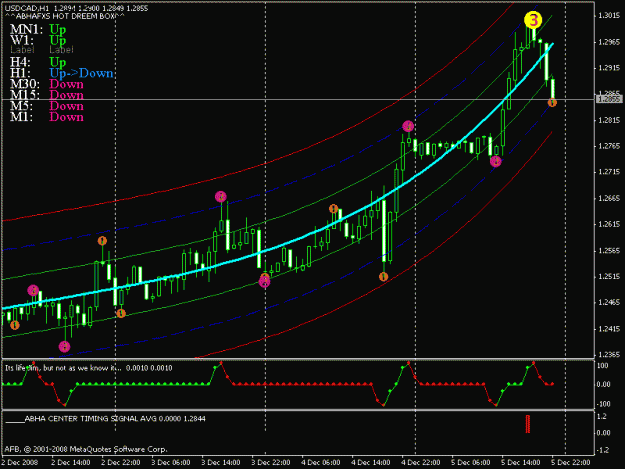Click the 1.3015 price axis label
Image resolution: width=625 pixels, height=469 pixels.
609,16
